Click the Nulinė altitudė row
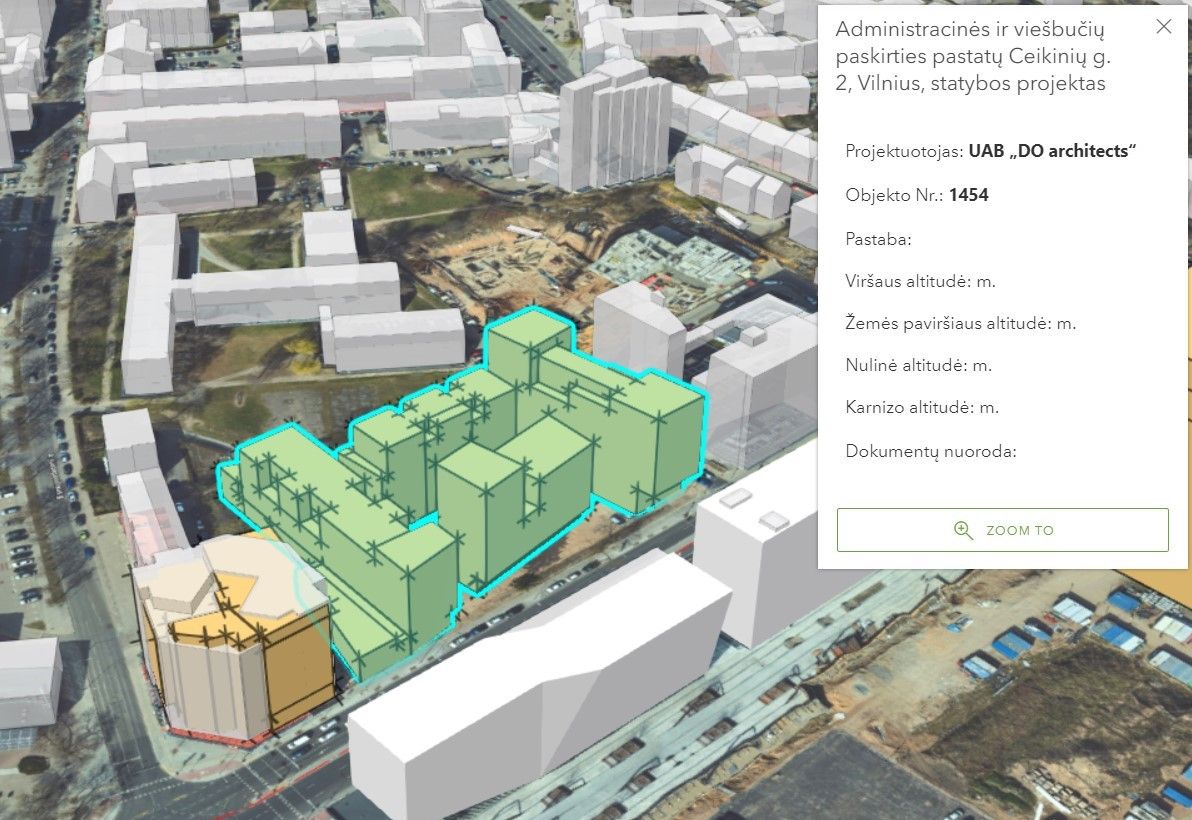Viewport: 1192px width, 820px height. pos(918,365)
